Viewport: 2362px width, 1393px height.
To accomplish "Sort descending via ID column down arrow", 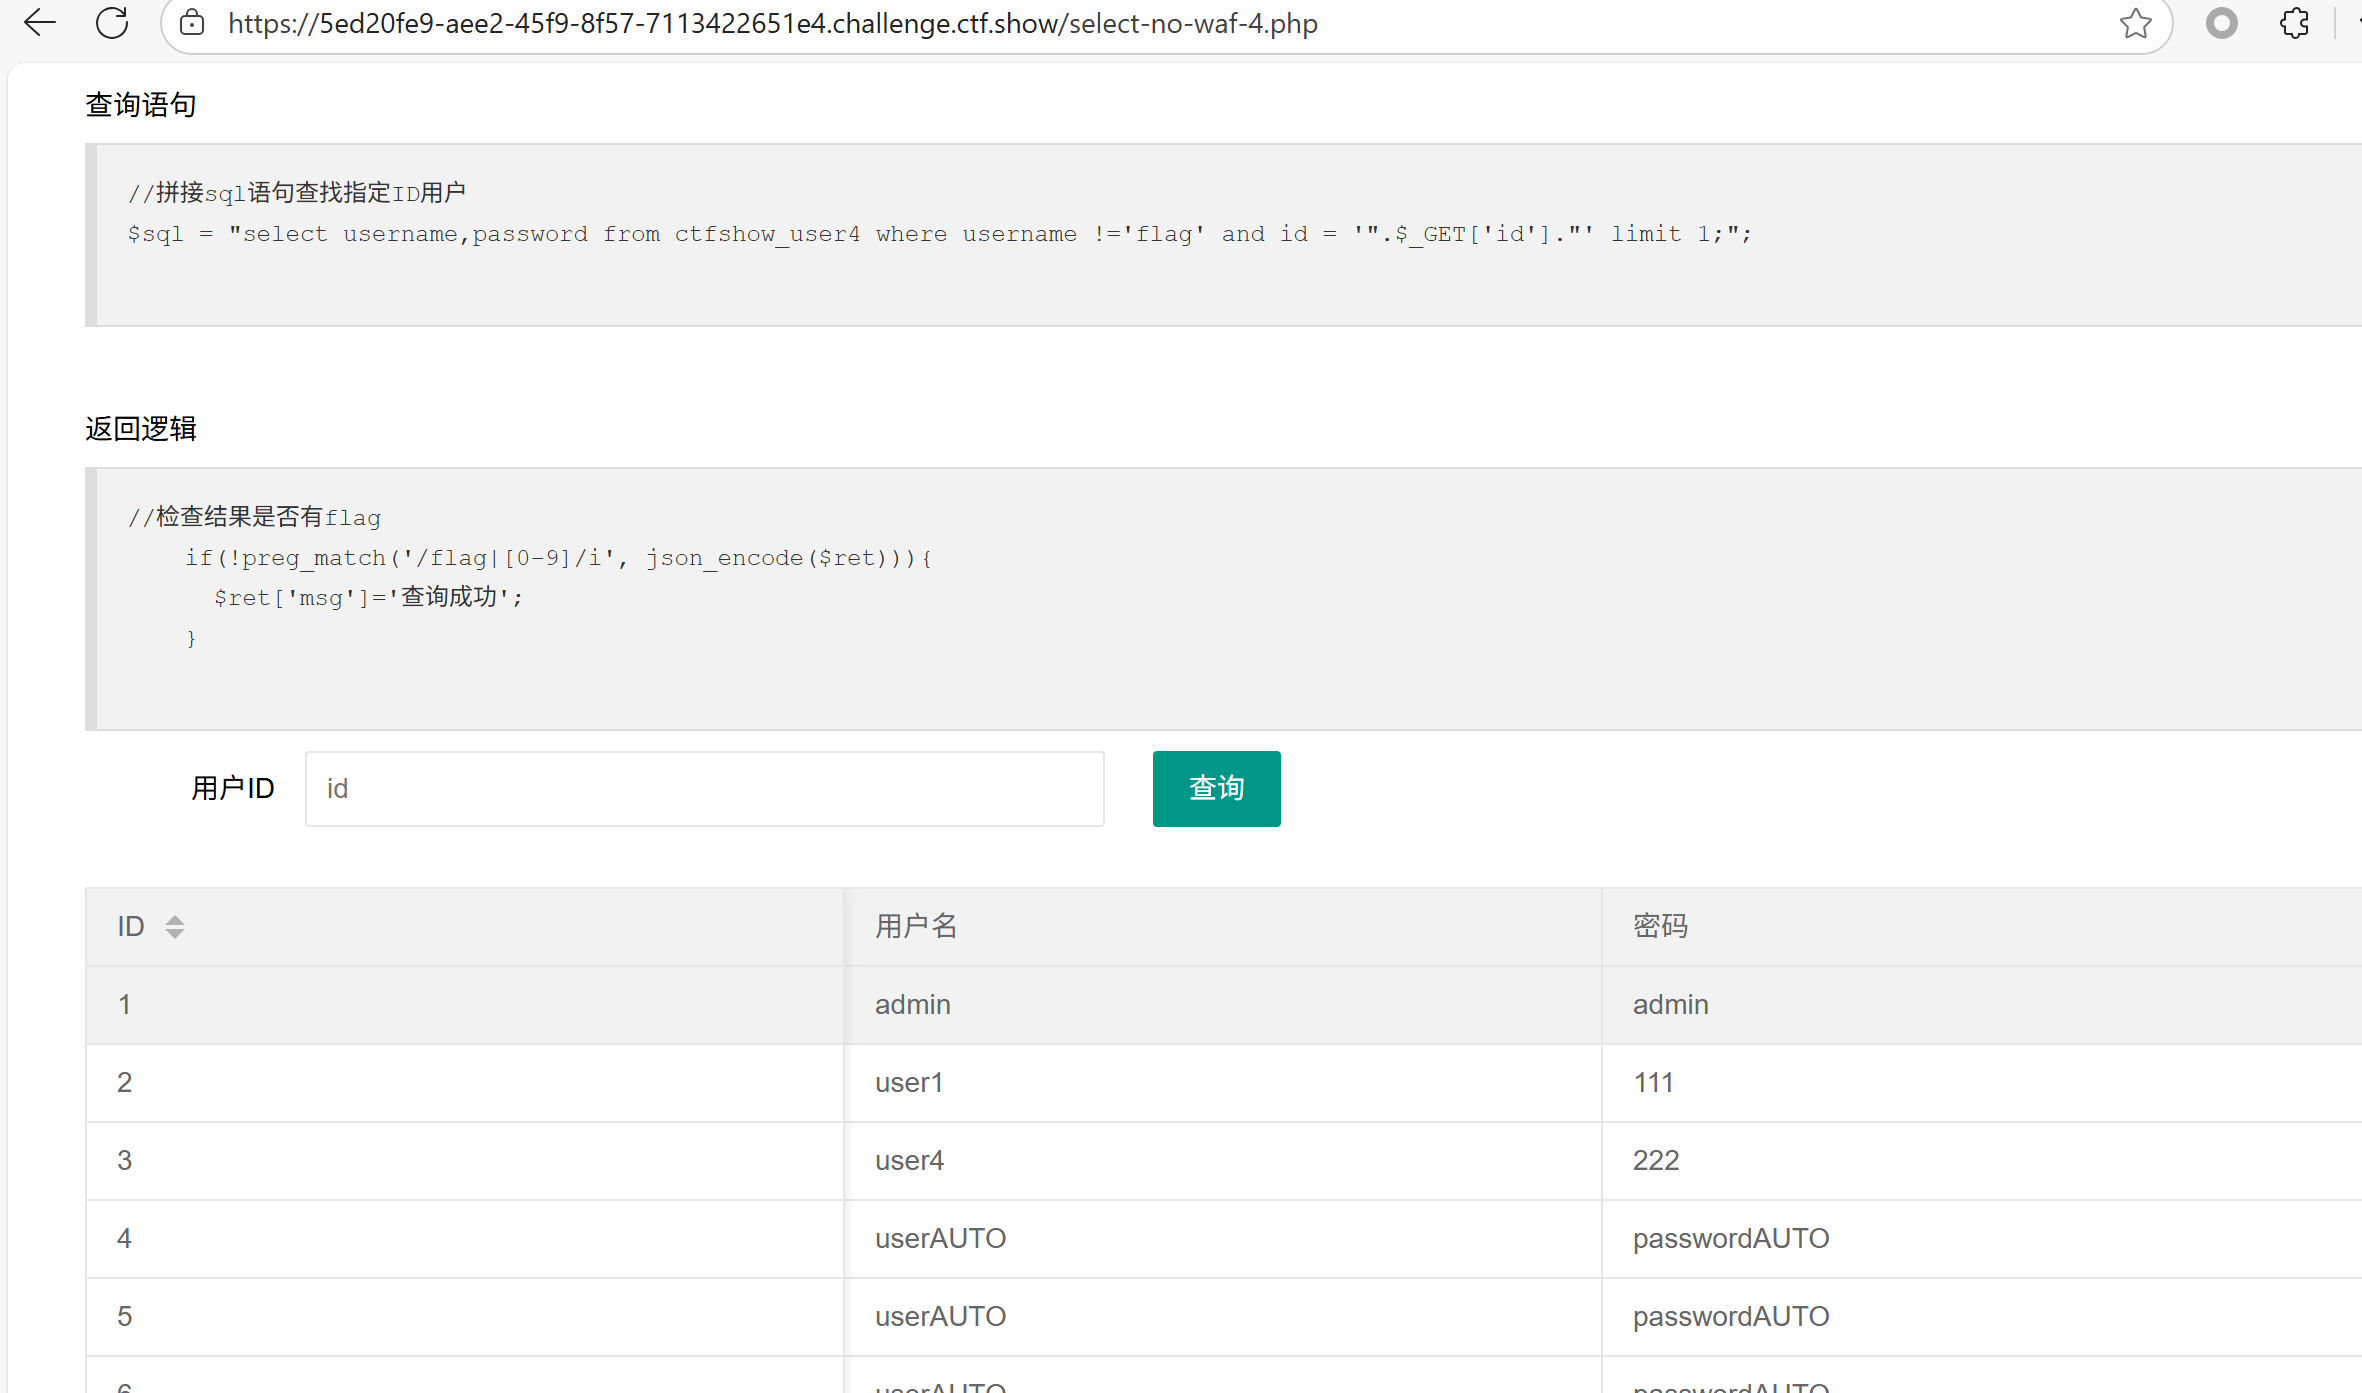I will click(x=175, y=934).
